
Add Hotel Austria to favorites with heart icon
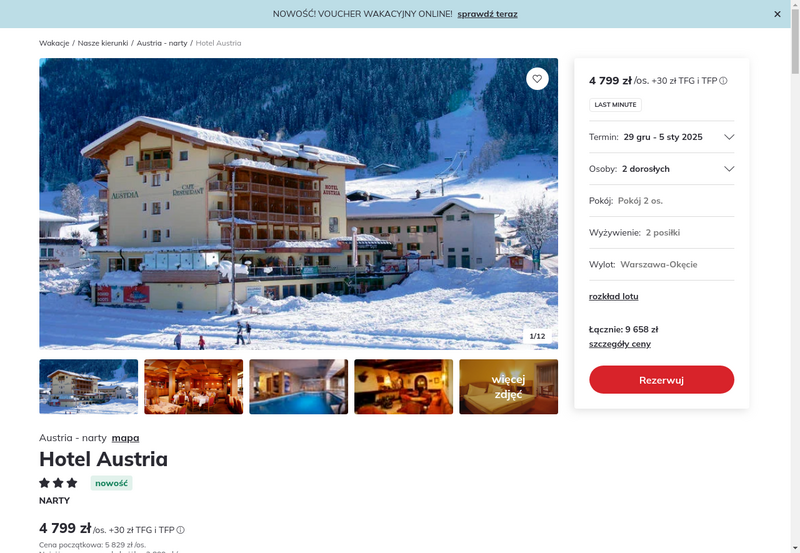tap(537, 79)
